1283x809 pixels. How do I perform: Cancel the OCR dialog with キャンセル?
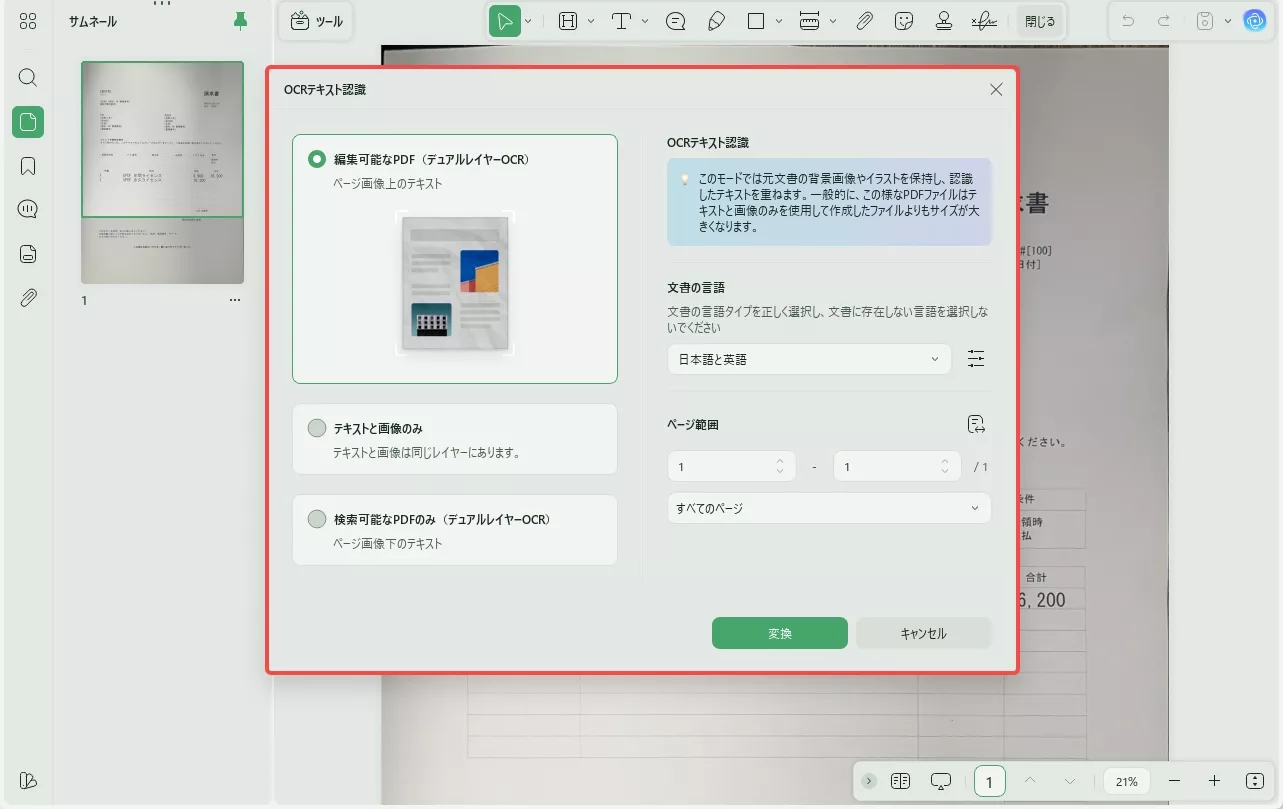click(x=923, y=632)
